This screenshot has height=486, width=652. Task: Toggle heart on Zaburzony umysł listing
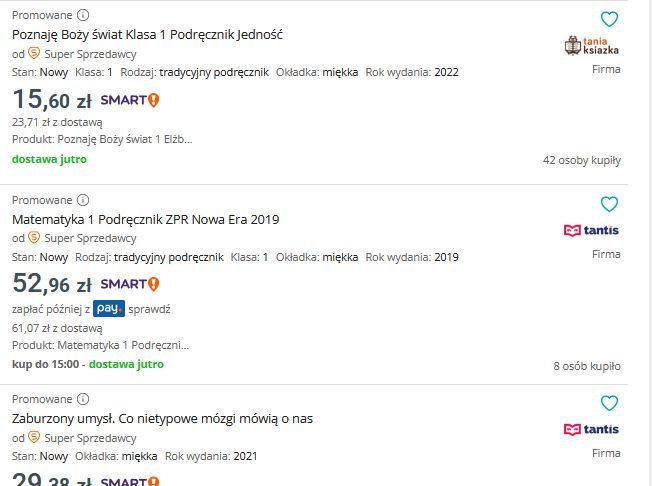(x=609, y=403)
